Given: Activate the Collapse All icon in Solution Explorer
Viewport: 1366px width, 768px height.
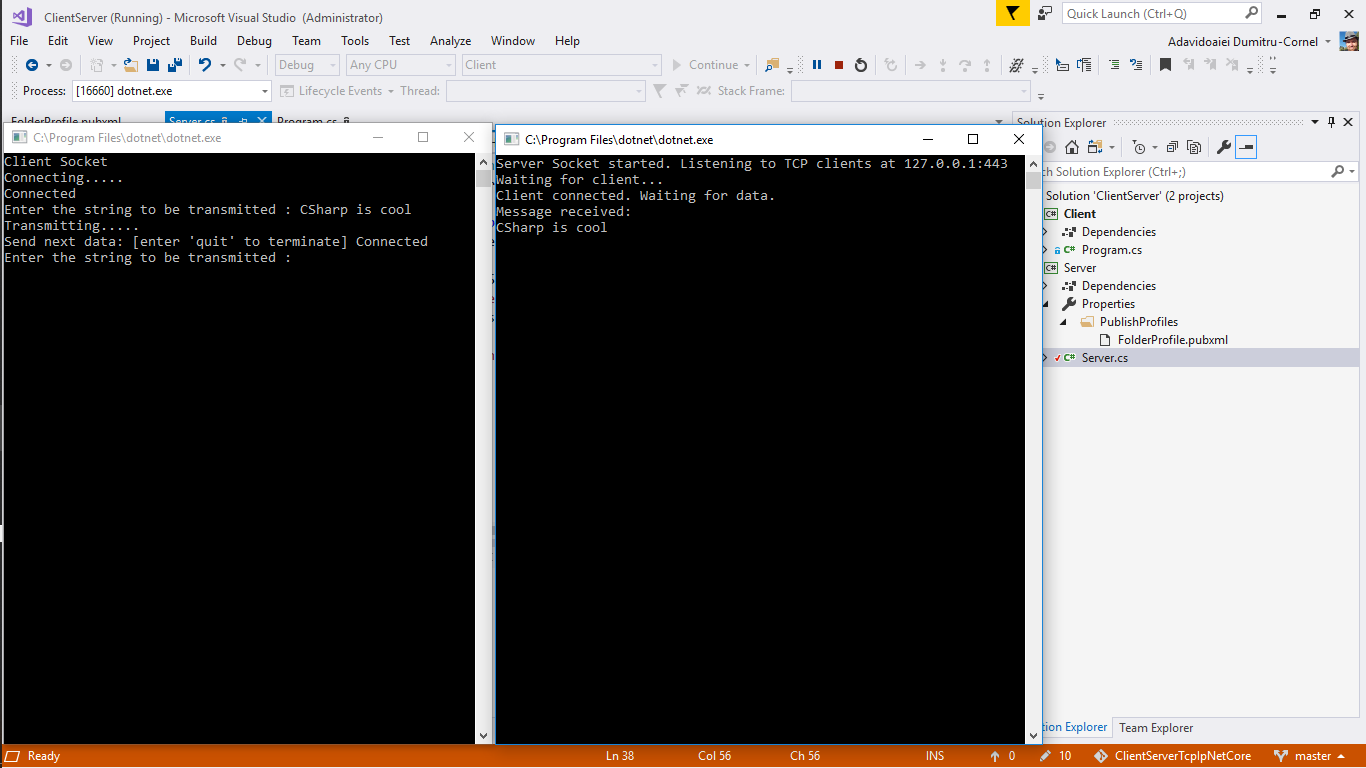Looking at the screenshot, I should point(1173,147).
